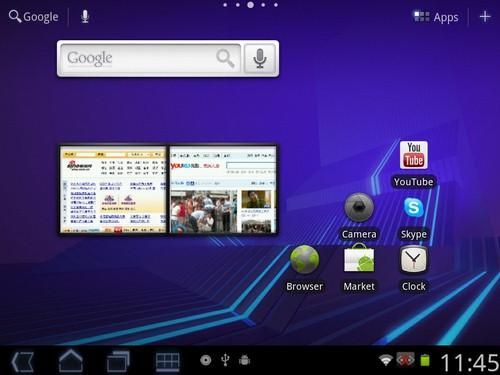Open the Android Market app

[359, 268]
